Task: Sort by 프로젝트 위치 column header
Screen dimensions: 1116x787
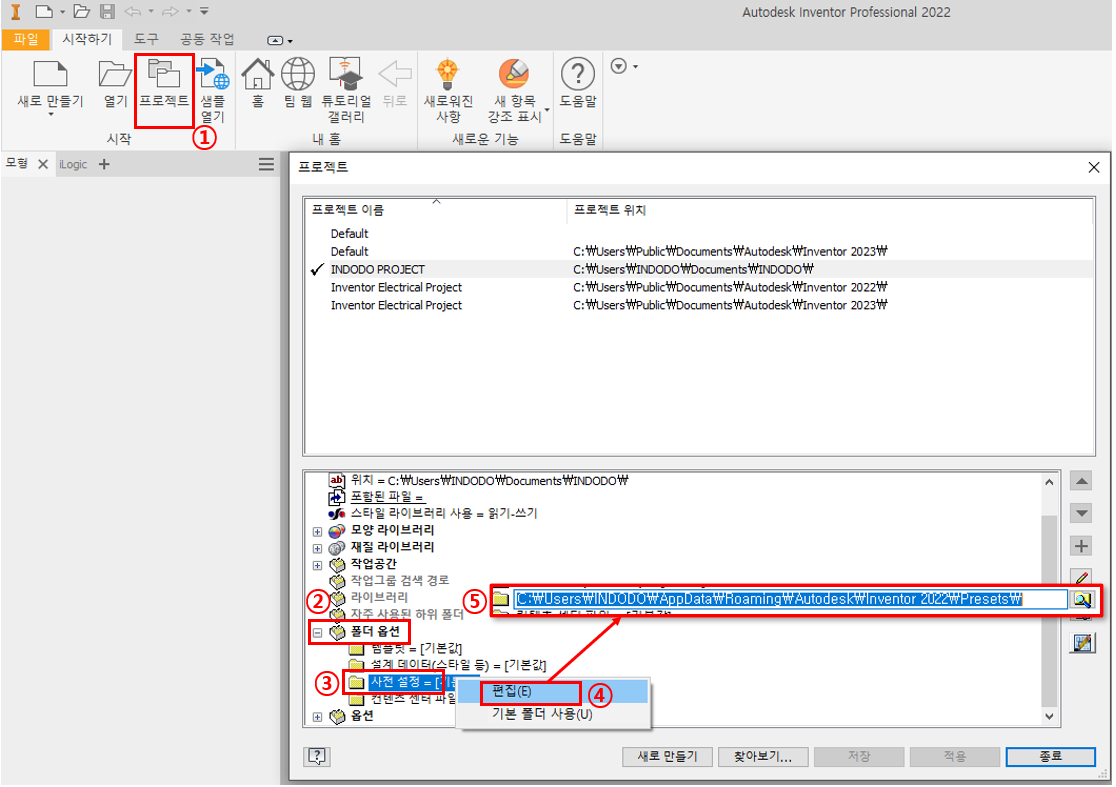Action: [x=830, y=210]
